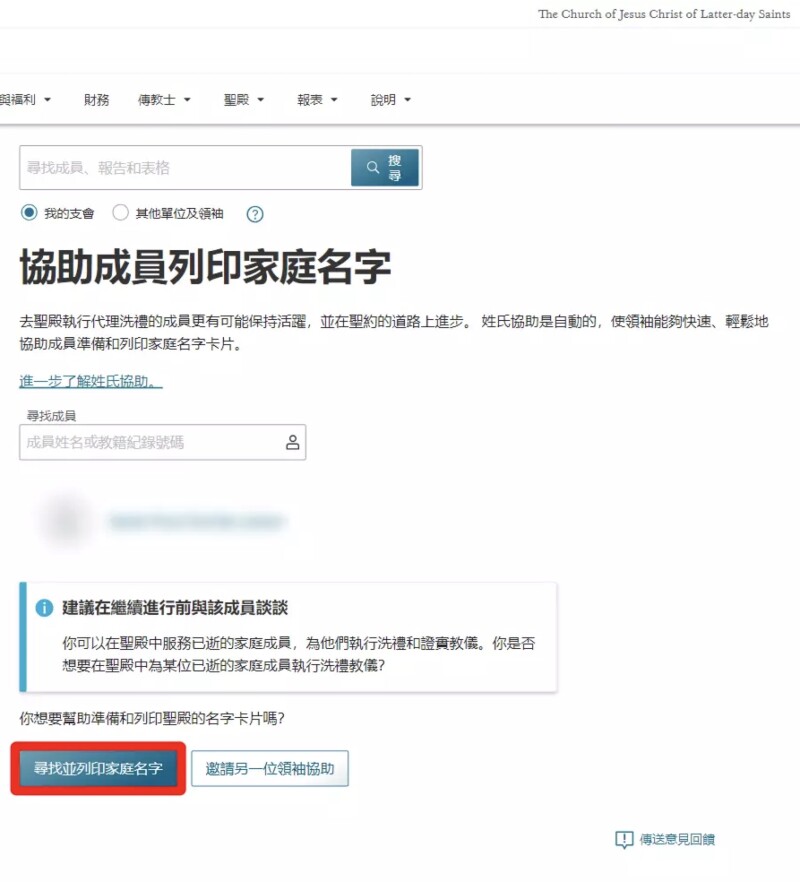Click the feedback speech bubble icon
Viewport: 800px width, 882px height.
(624, 840)
